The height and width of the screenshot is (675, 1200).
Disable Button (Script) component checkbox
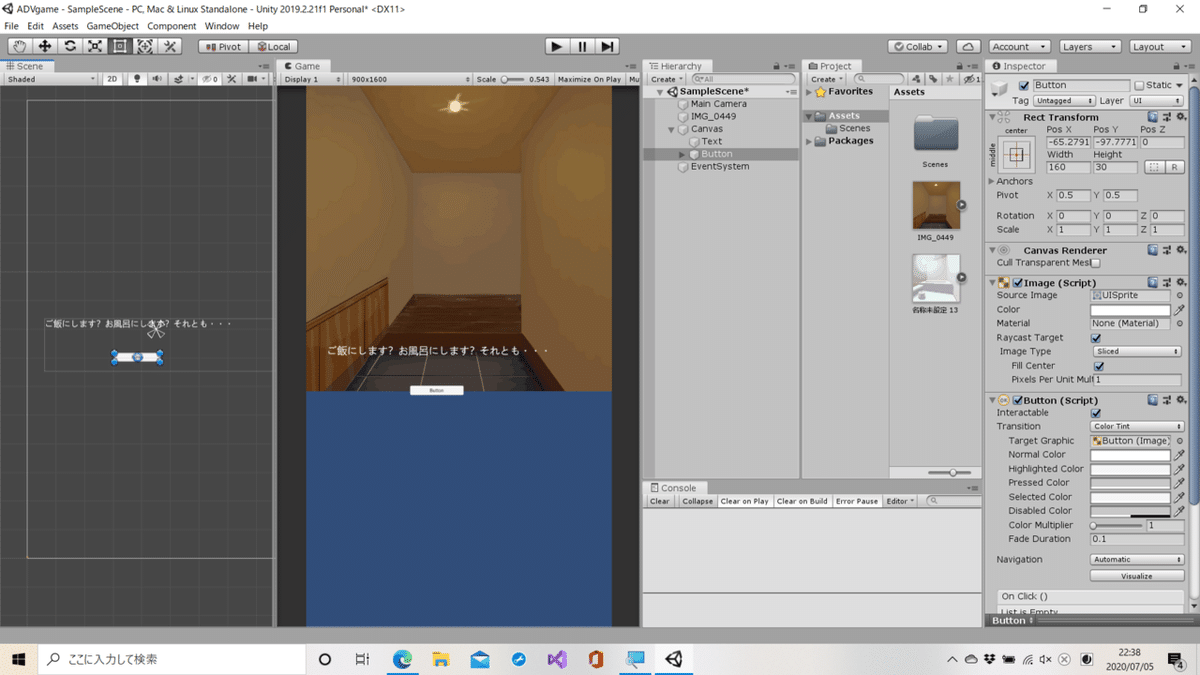point(1018,400)
